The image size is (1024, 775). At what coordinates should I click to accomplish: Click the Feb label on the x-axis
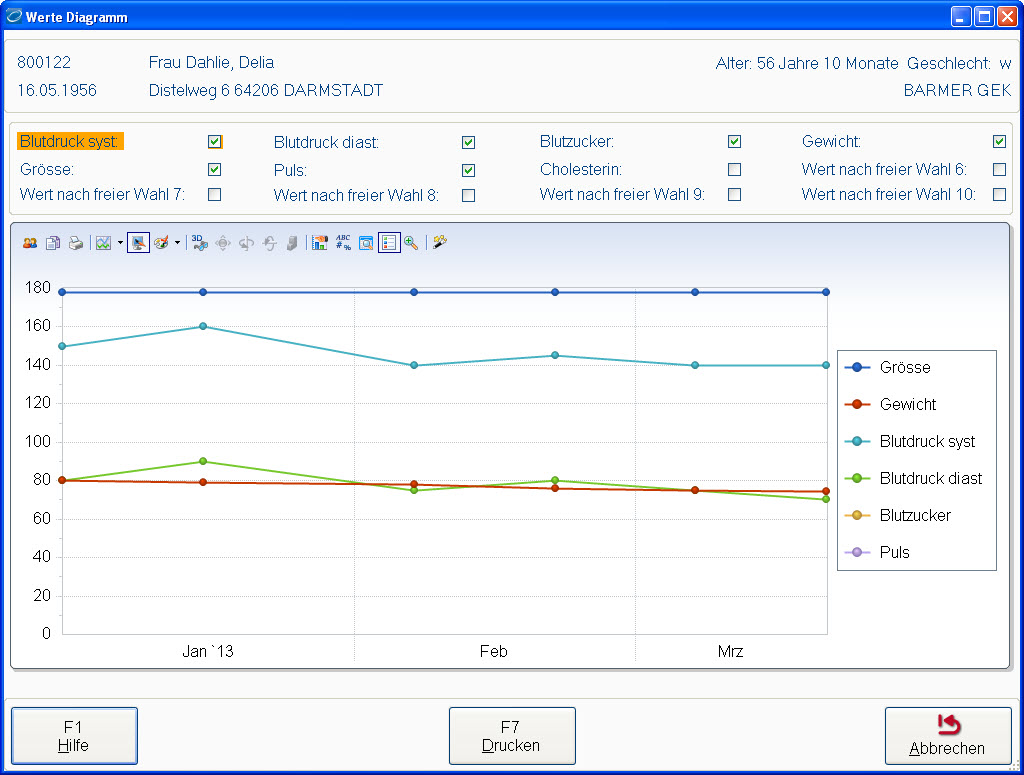pos(494,652)
